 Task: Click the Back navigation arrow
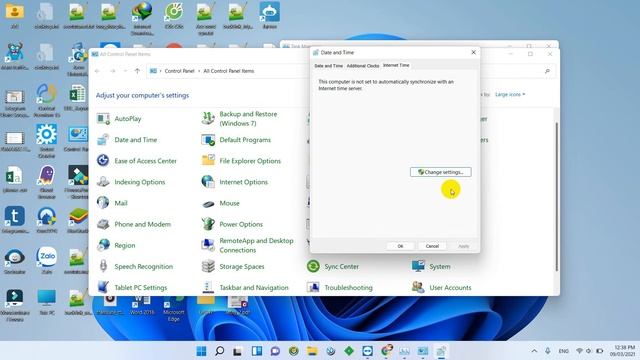coord(97,71)
